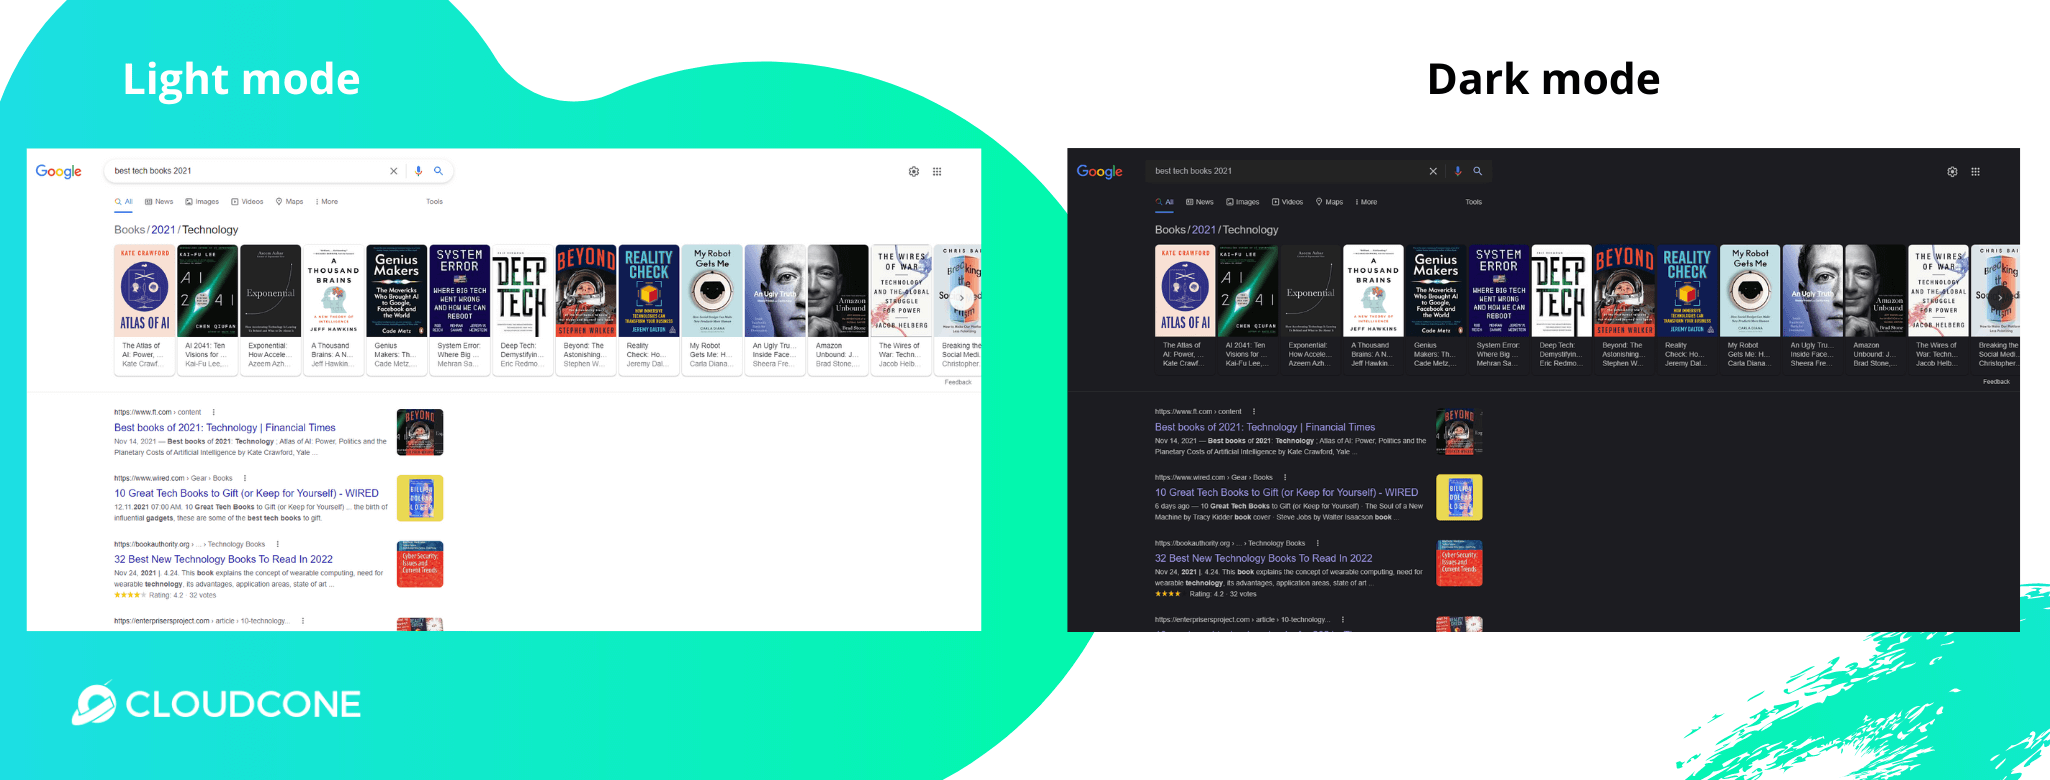Click the Google logo in light mode

tap(59, 171)
